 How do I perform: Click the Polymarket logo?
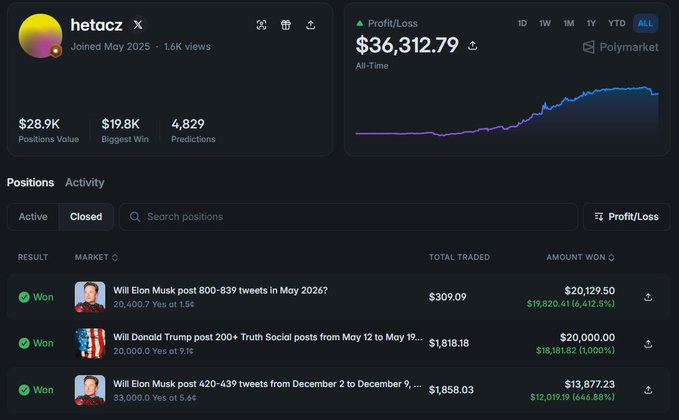[621, 47]
